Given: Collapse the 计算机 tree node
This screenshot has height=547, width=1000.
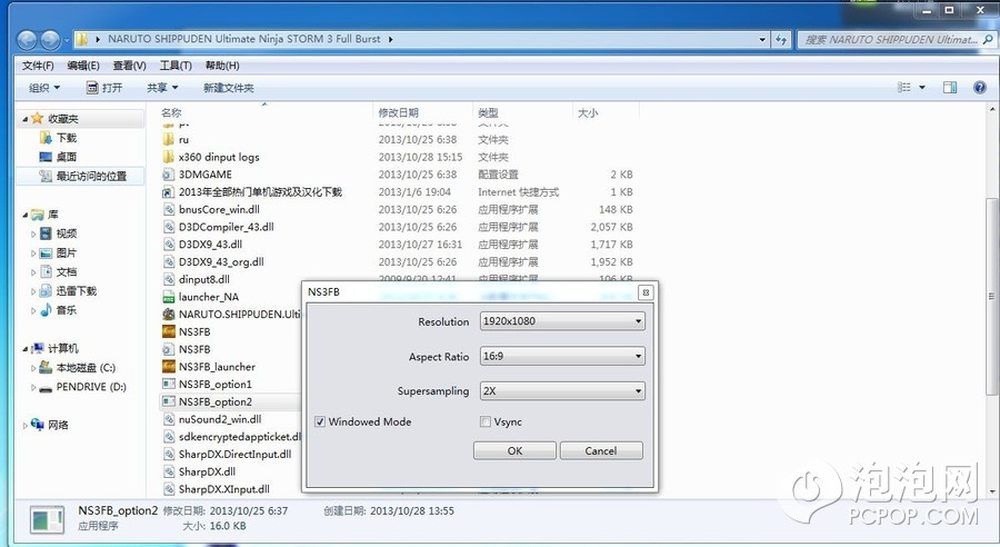Looking at the screenshot, I should 25,349.
